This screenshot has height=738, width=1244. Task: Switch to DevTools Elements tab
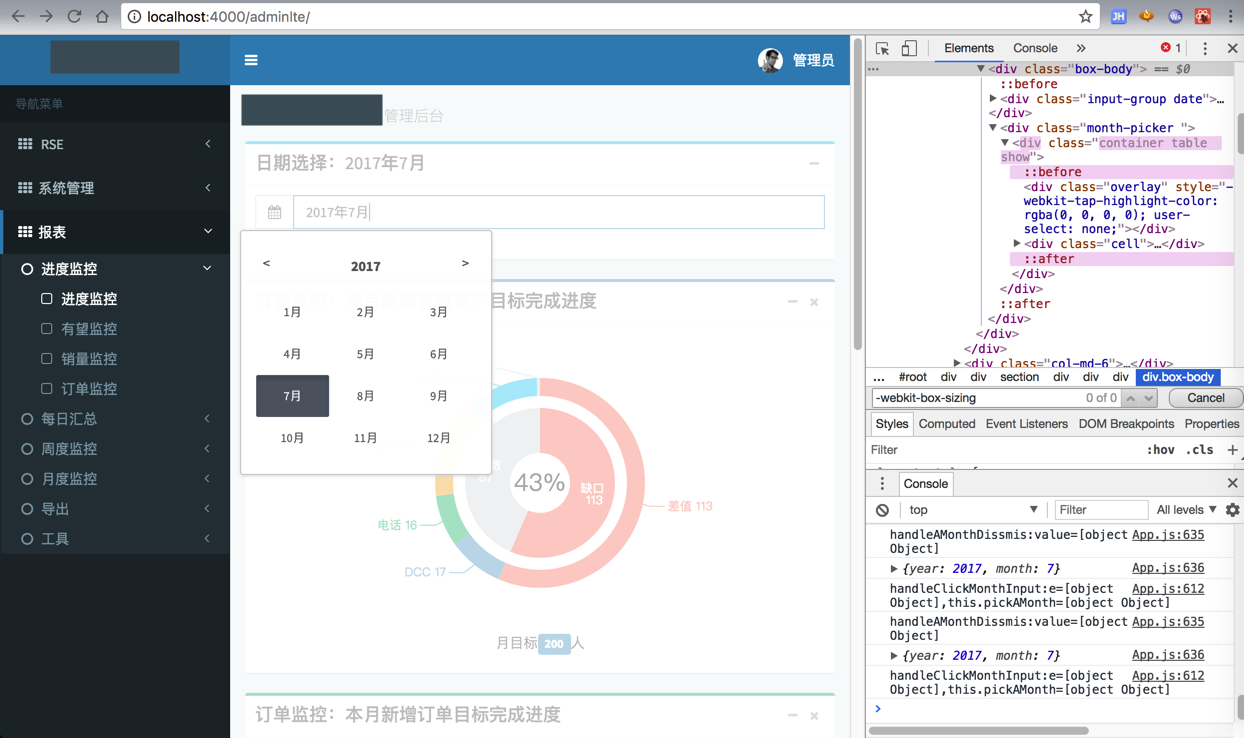[968, 48]
